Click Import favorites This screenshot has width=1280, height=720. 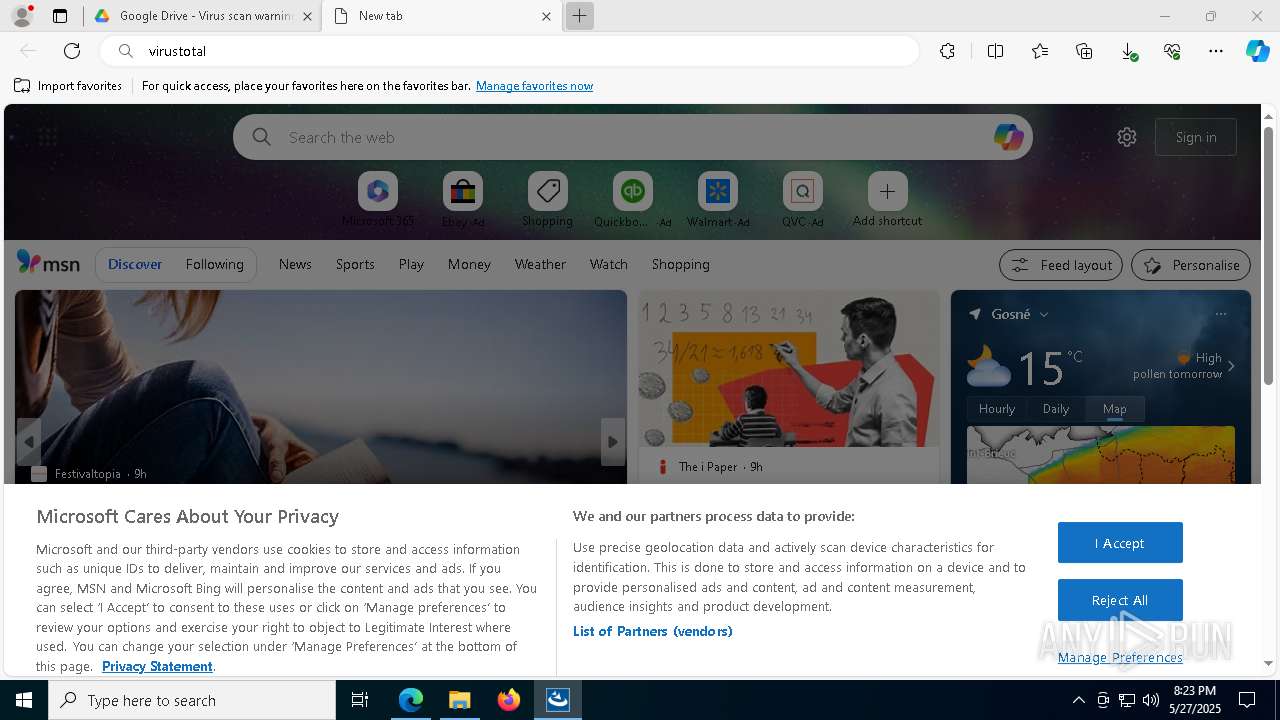click(68, 86)
